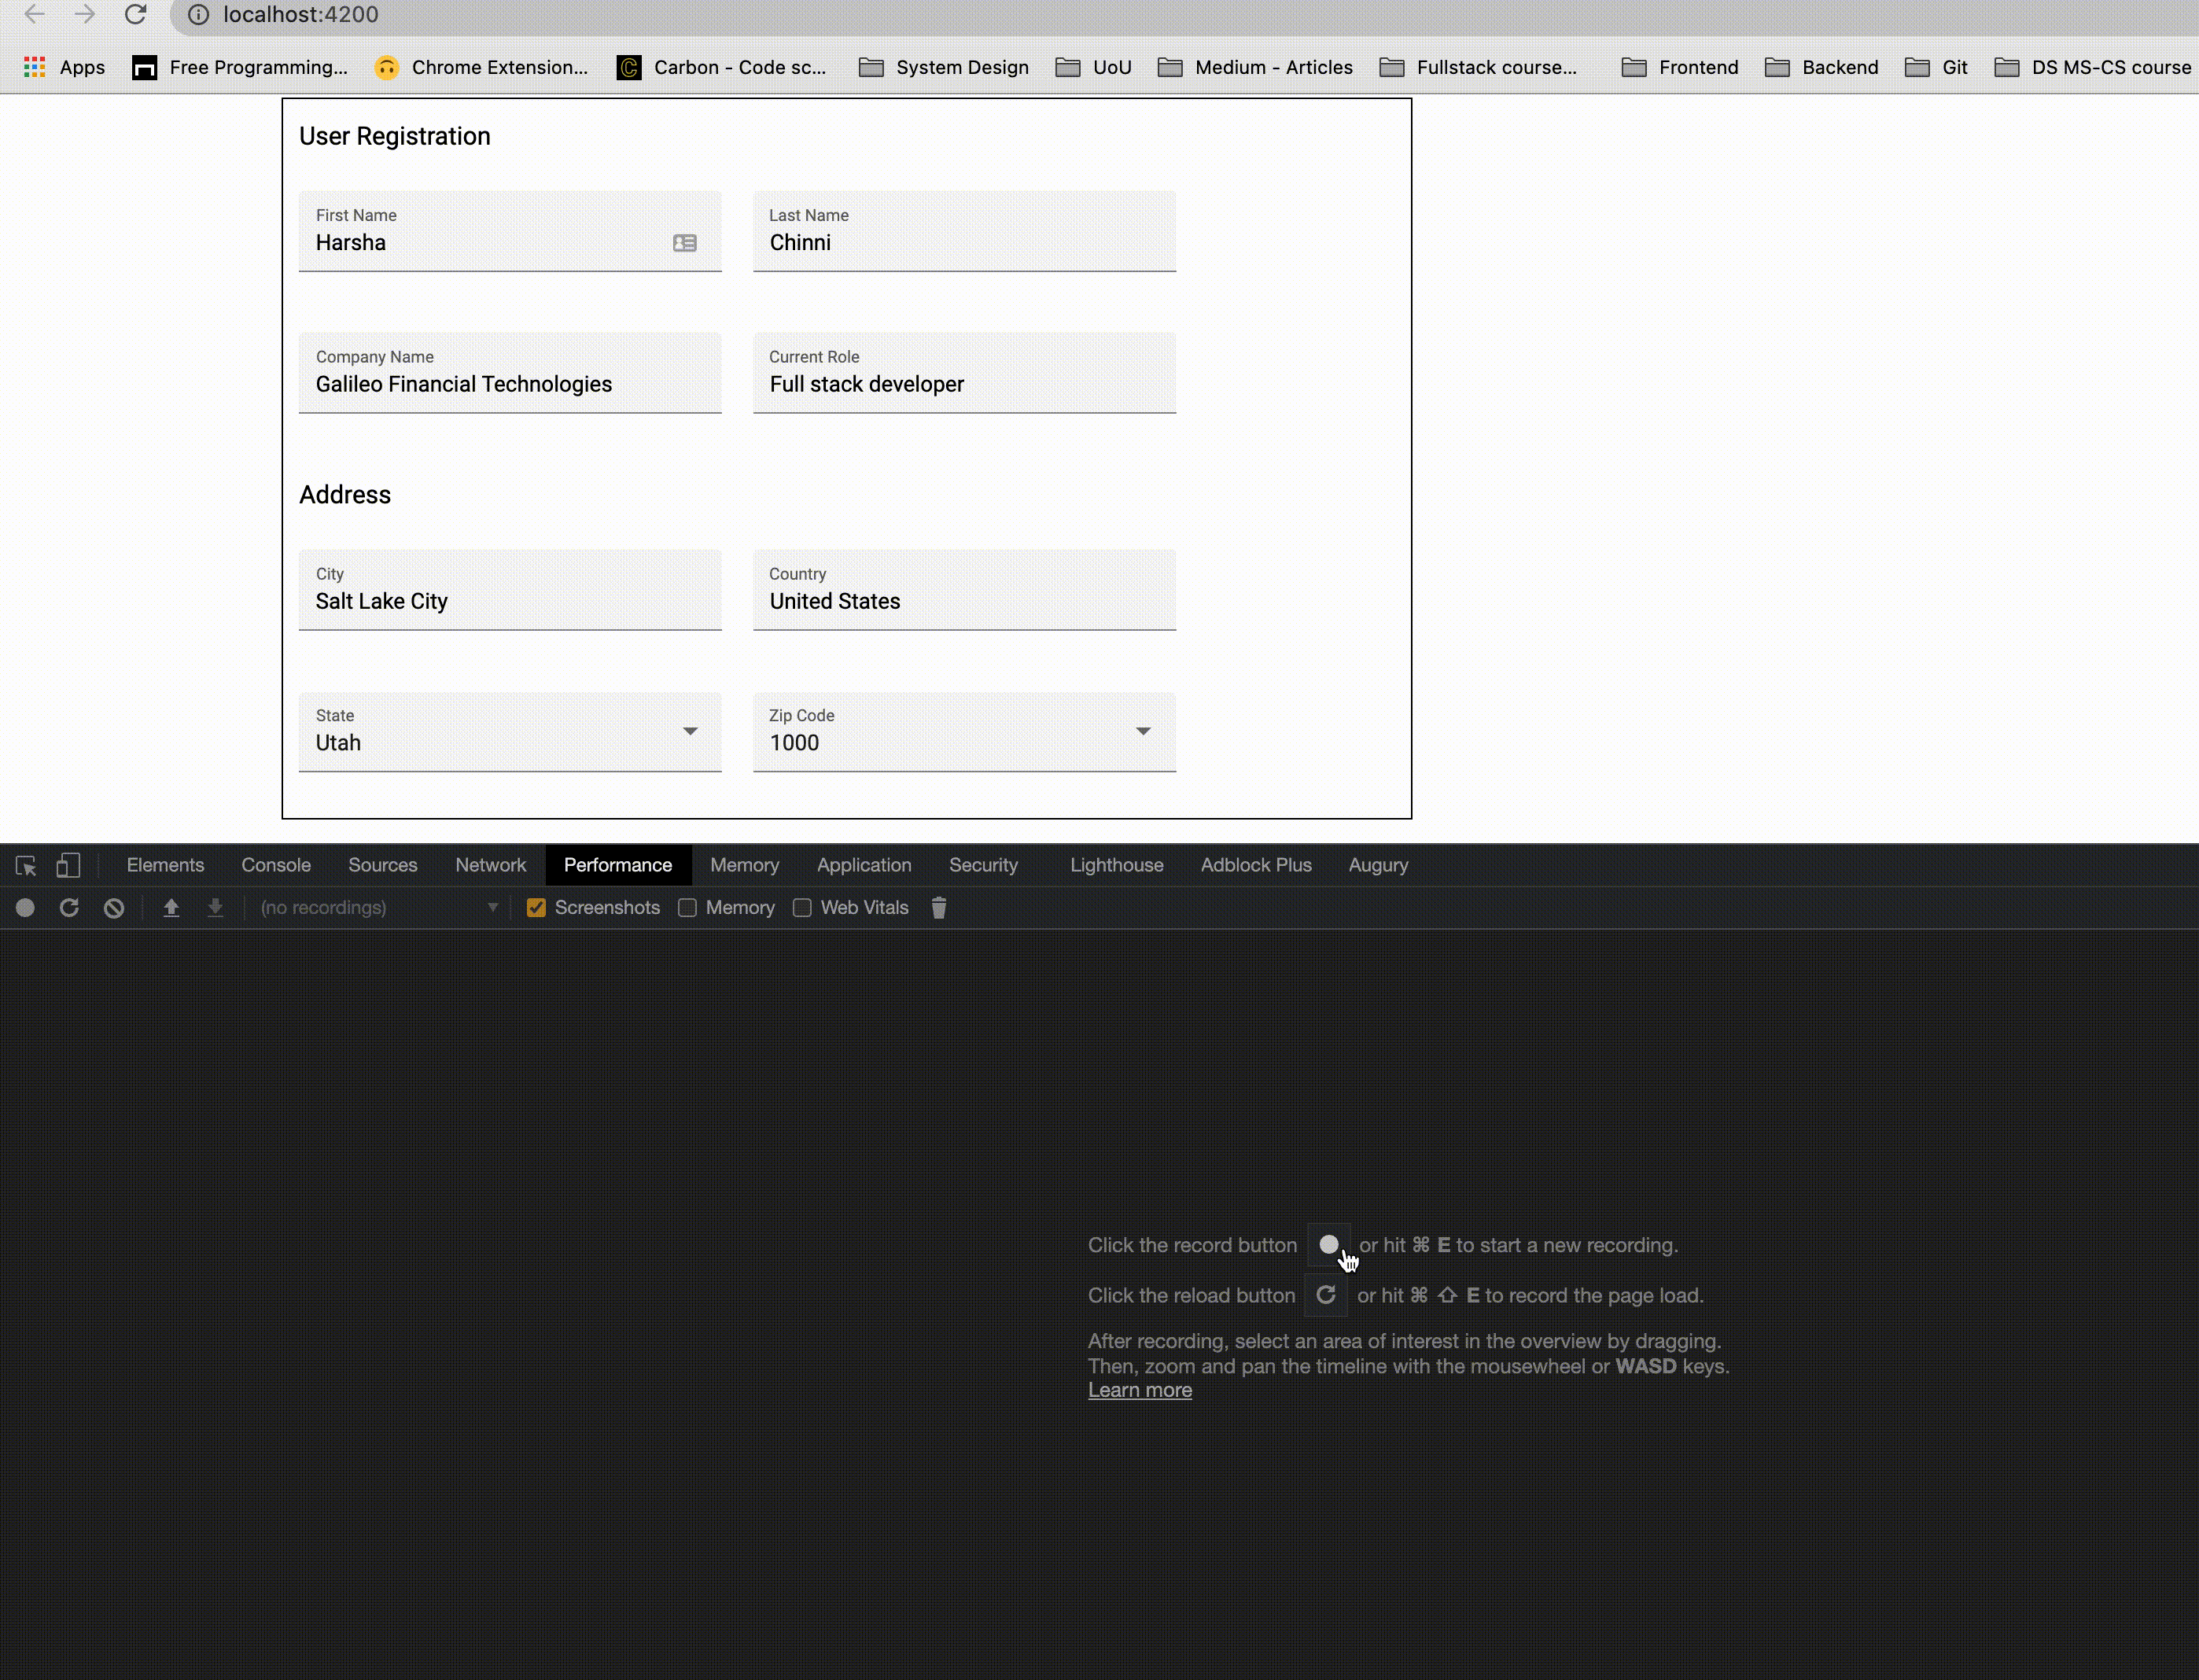Open the Augury tab
This screenshot has width=2199, height=1680.
pos(1379,865)
